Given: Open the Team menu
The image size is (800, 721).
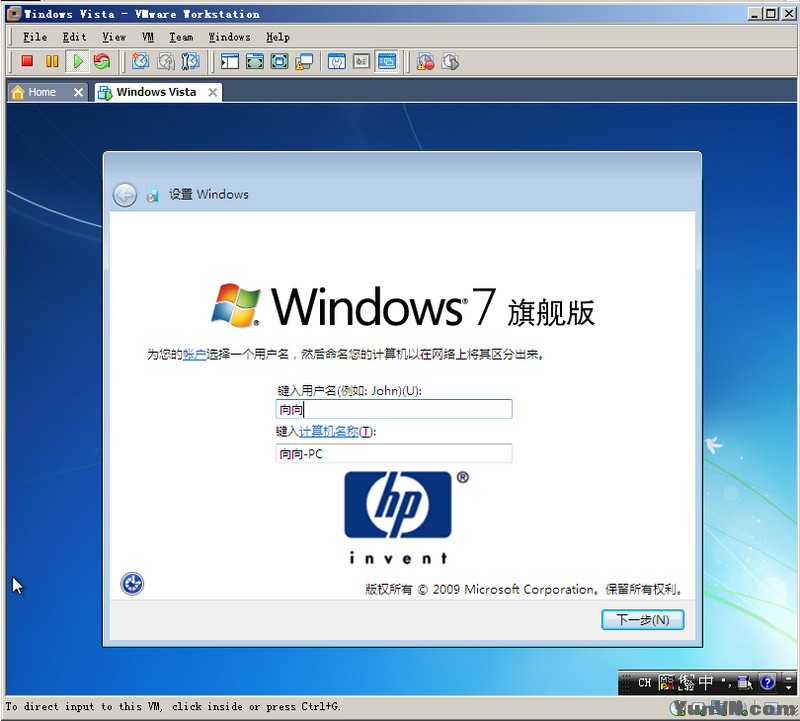Looking at the screenshot, I should 181,37.
